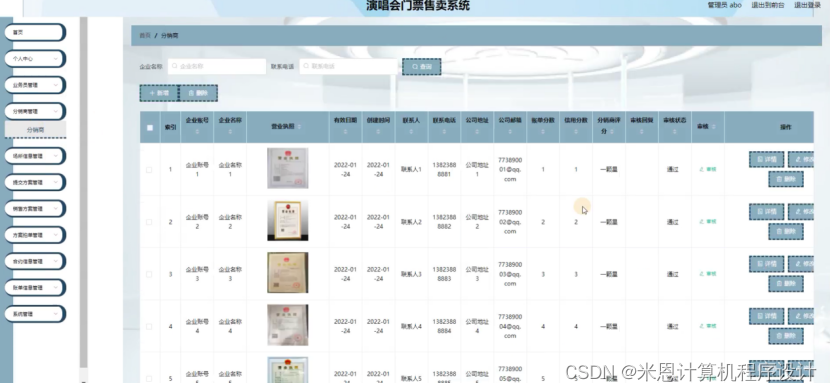Toggle the select-all checkbox in table header
This screenshot has height=391, width=832.
point(150,127)
